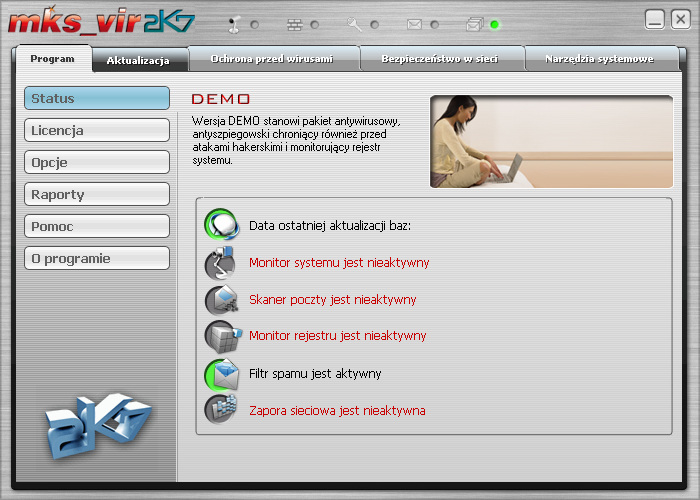Open the Licencja section

(97, 130)
